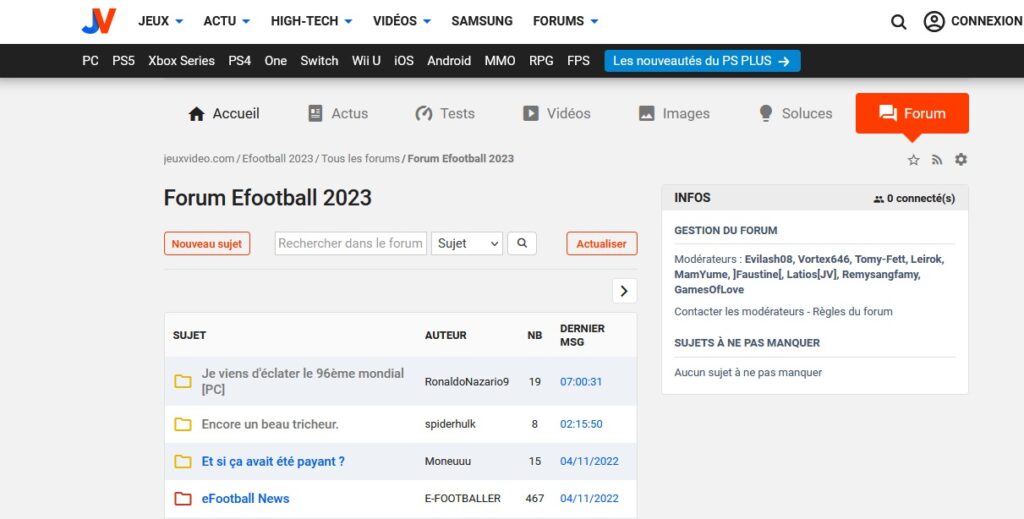1024x519 pixels.
Task: Click the forum search magnifier button
Action: (522, 244)
